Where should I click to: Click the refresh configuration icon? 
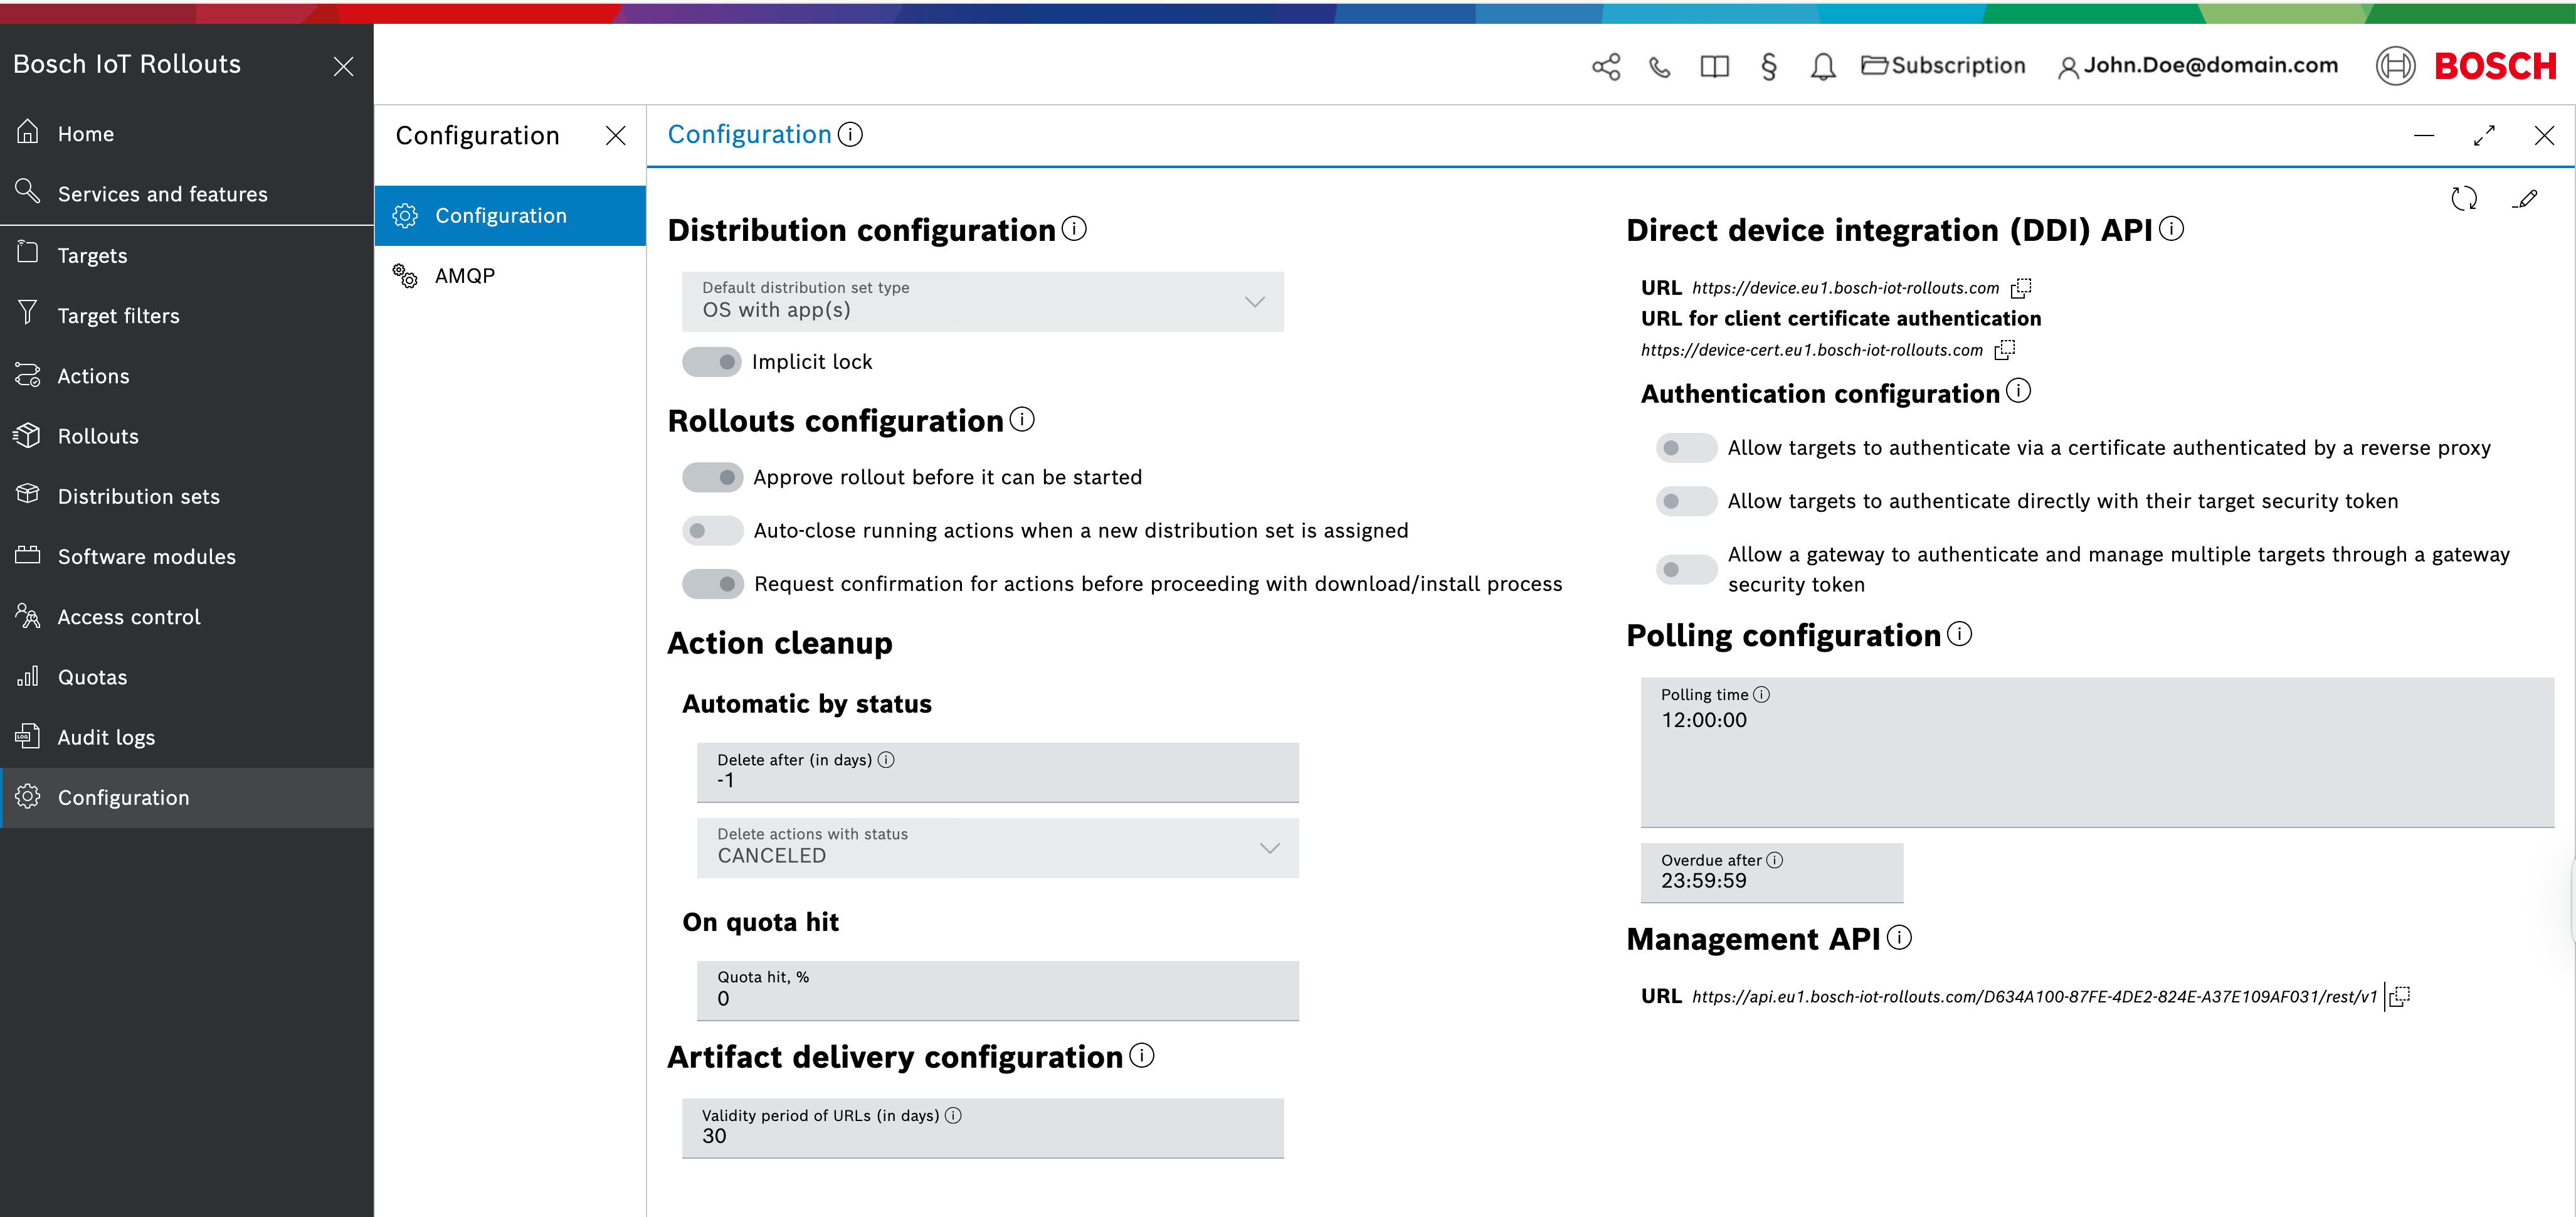tap(2463, 198)
